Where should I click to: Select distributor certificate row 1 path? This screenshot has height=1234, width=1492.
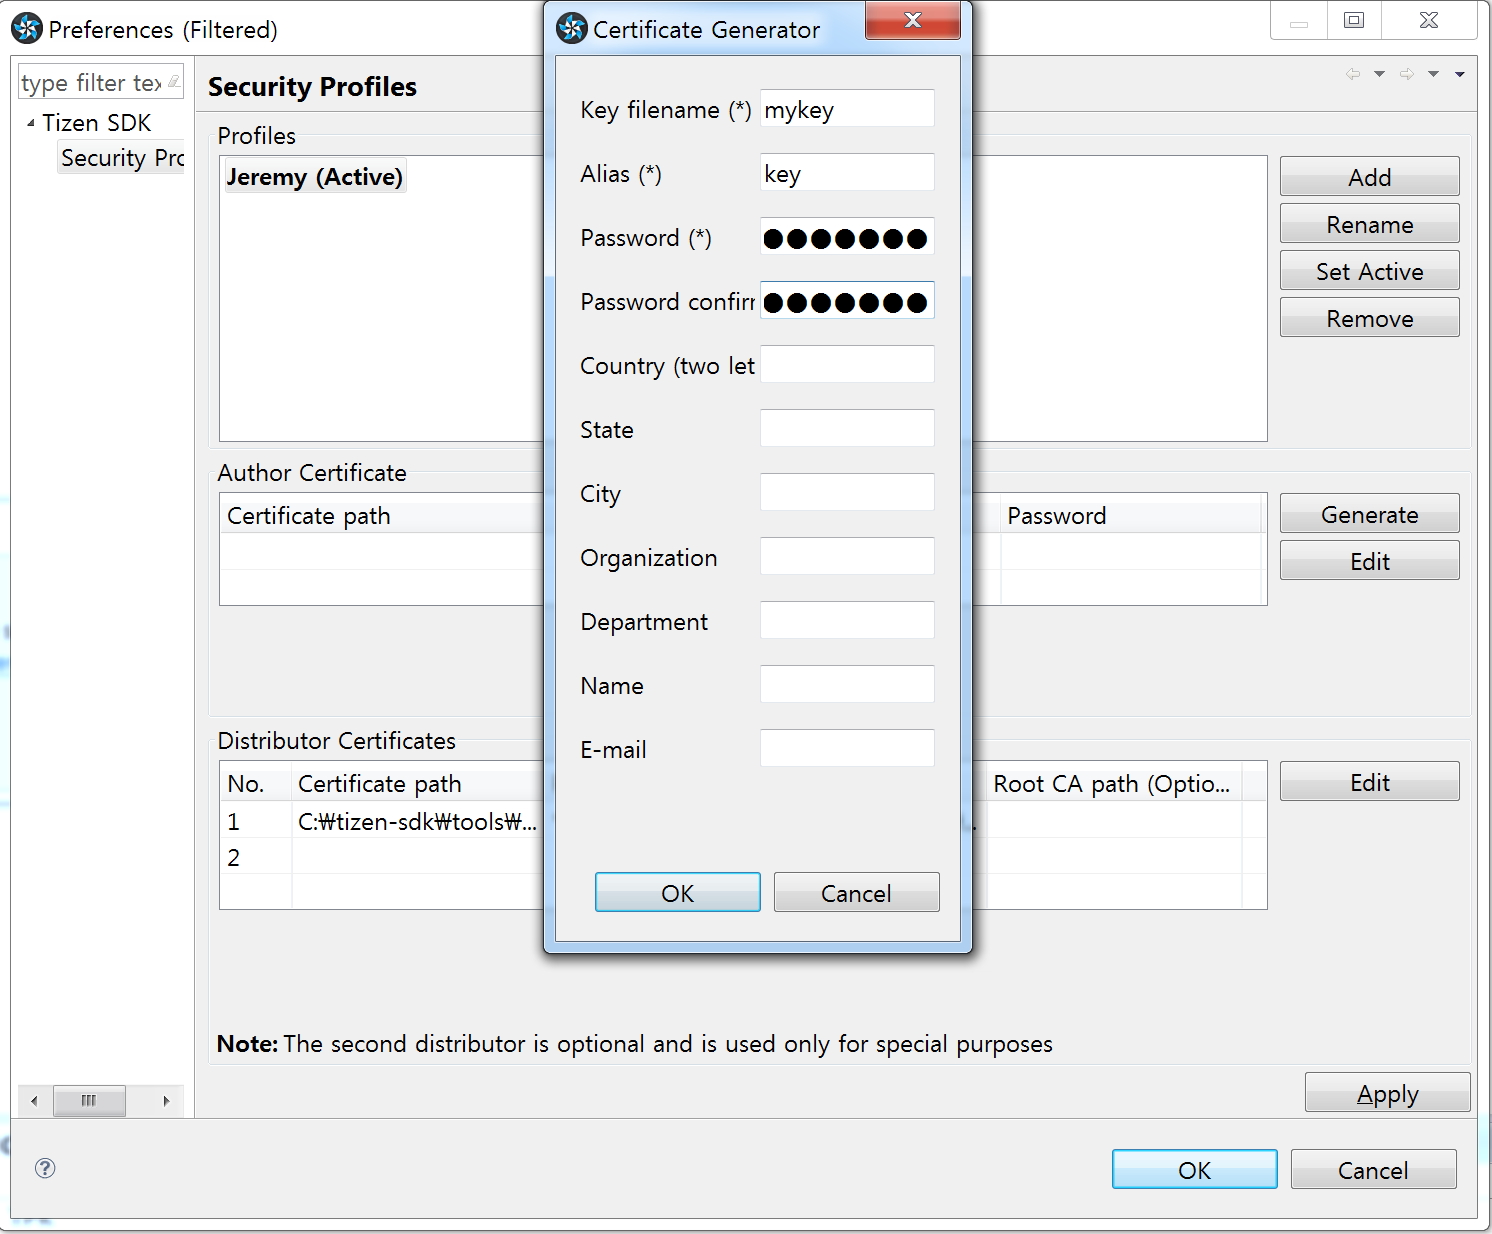pos(417,821)
